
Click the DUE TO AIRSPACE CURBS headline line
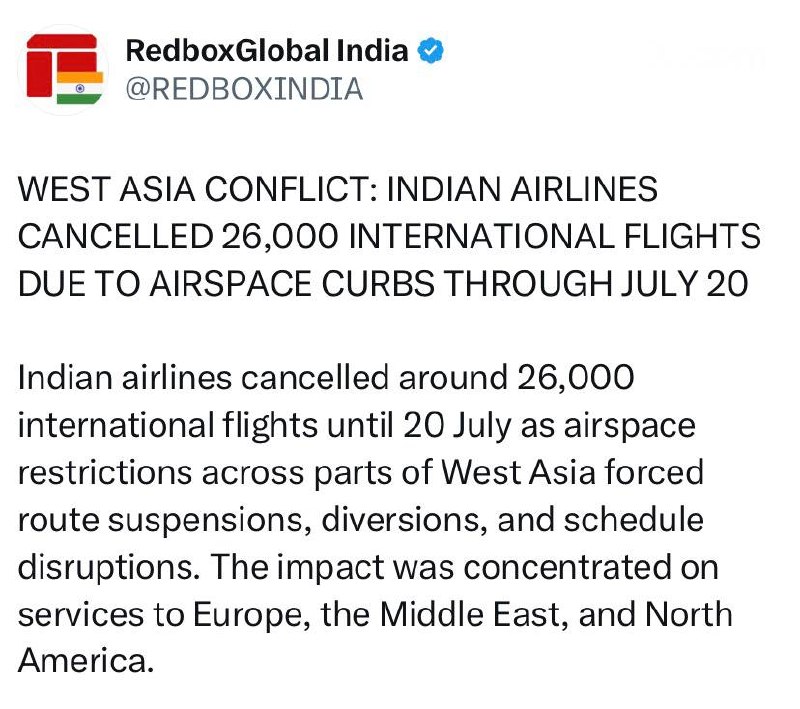[383, 283]
